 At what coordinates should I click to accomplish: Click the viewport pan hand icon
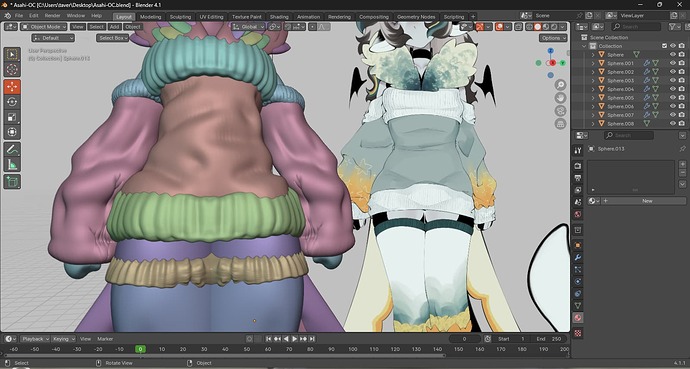[x=560, y=98]
